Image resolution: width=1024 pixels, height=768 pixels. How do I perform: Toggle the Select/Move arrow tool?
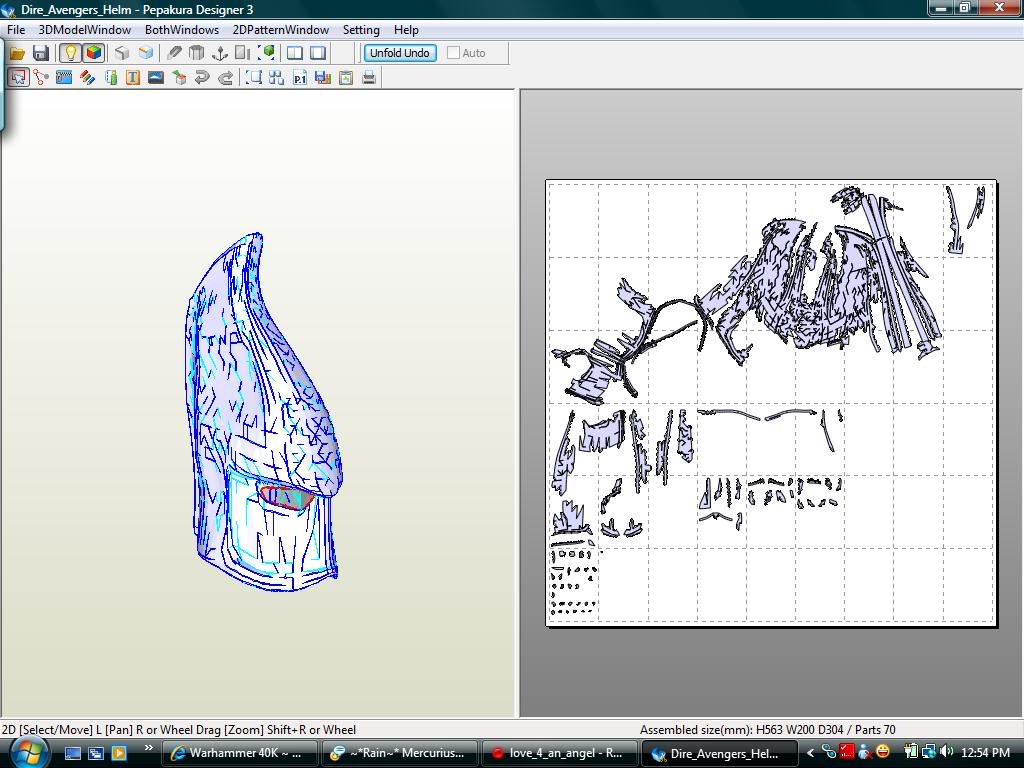(x=18, y=78)
